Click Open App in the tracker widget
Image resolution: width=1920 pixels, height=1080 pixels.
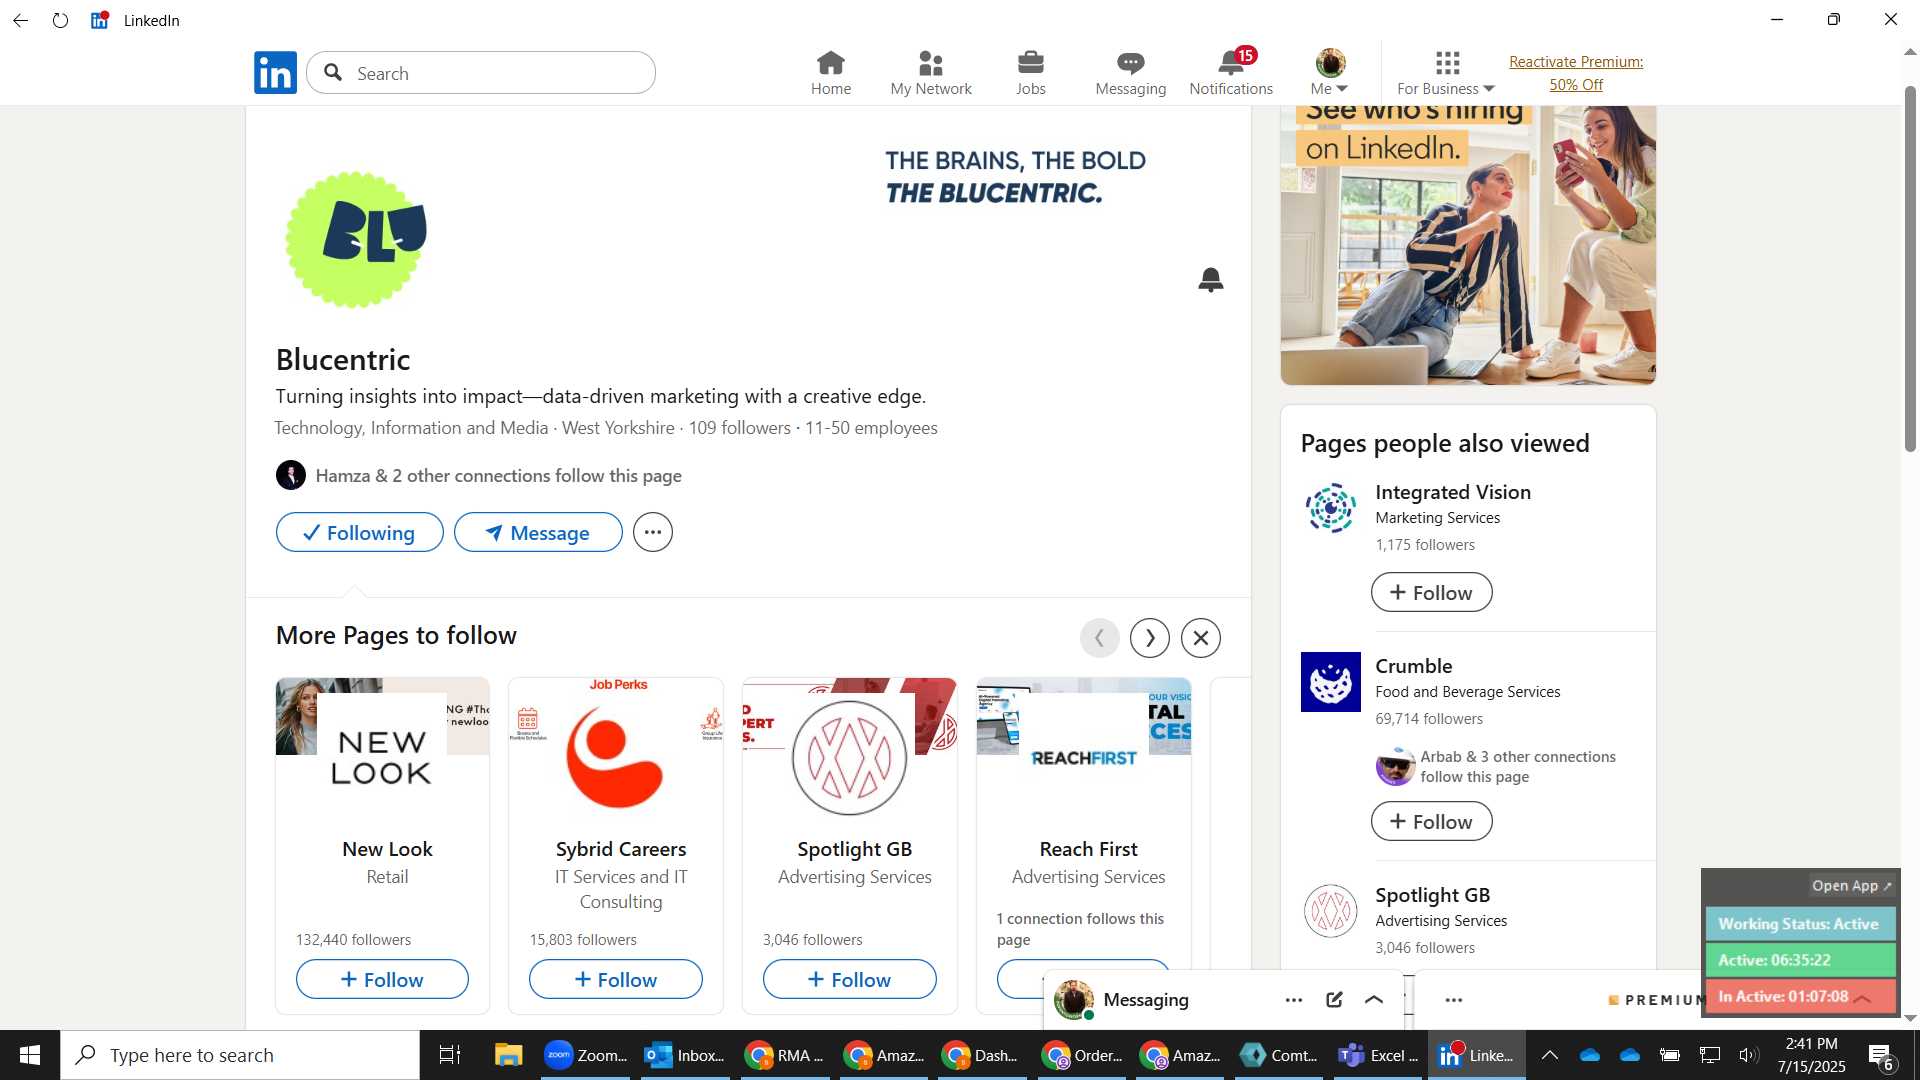1851,886
